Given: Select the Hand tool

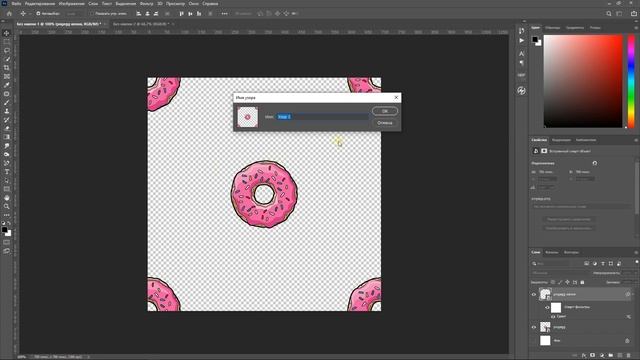Looking at the screenshot, I should [x=7, y=198].
